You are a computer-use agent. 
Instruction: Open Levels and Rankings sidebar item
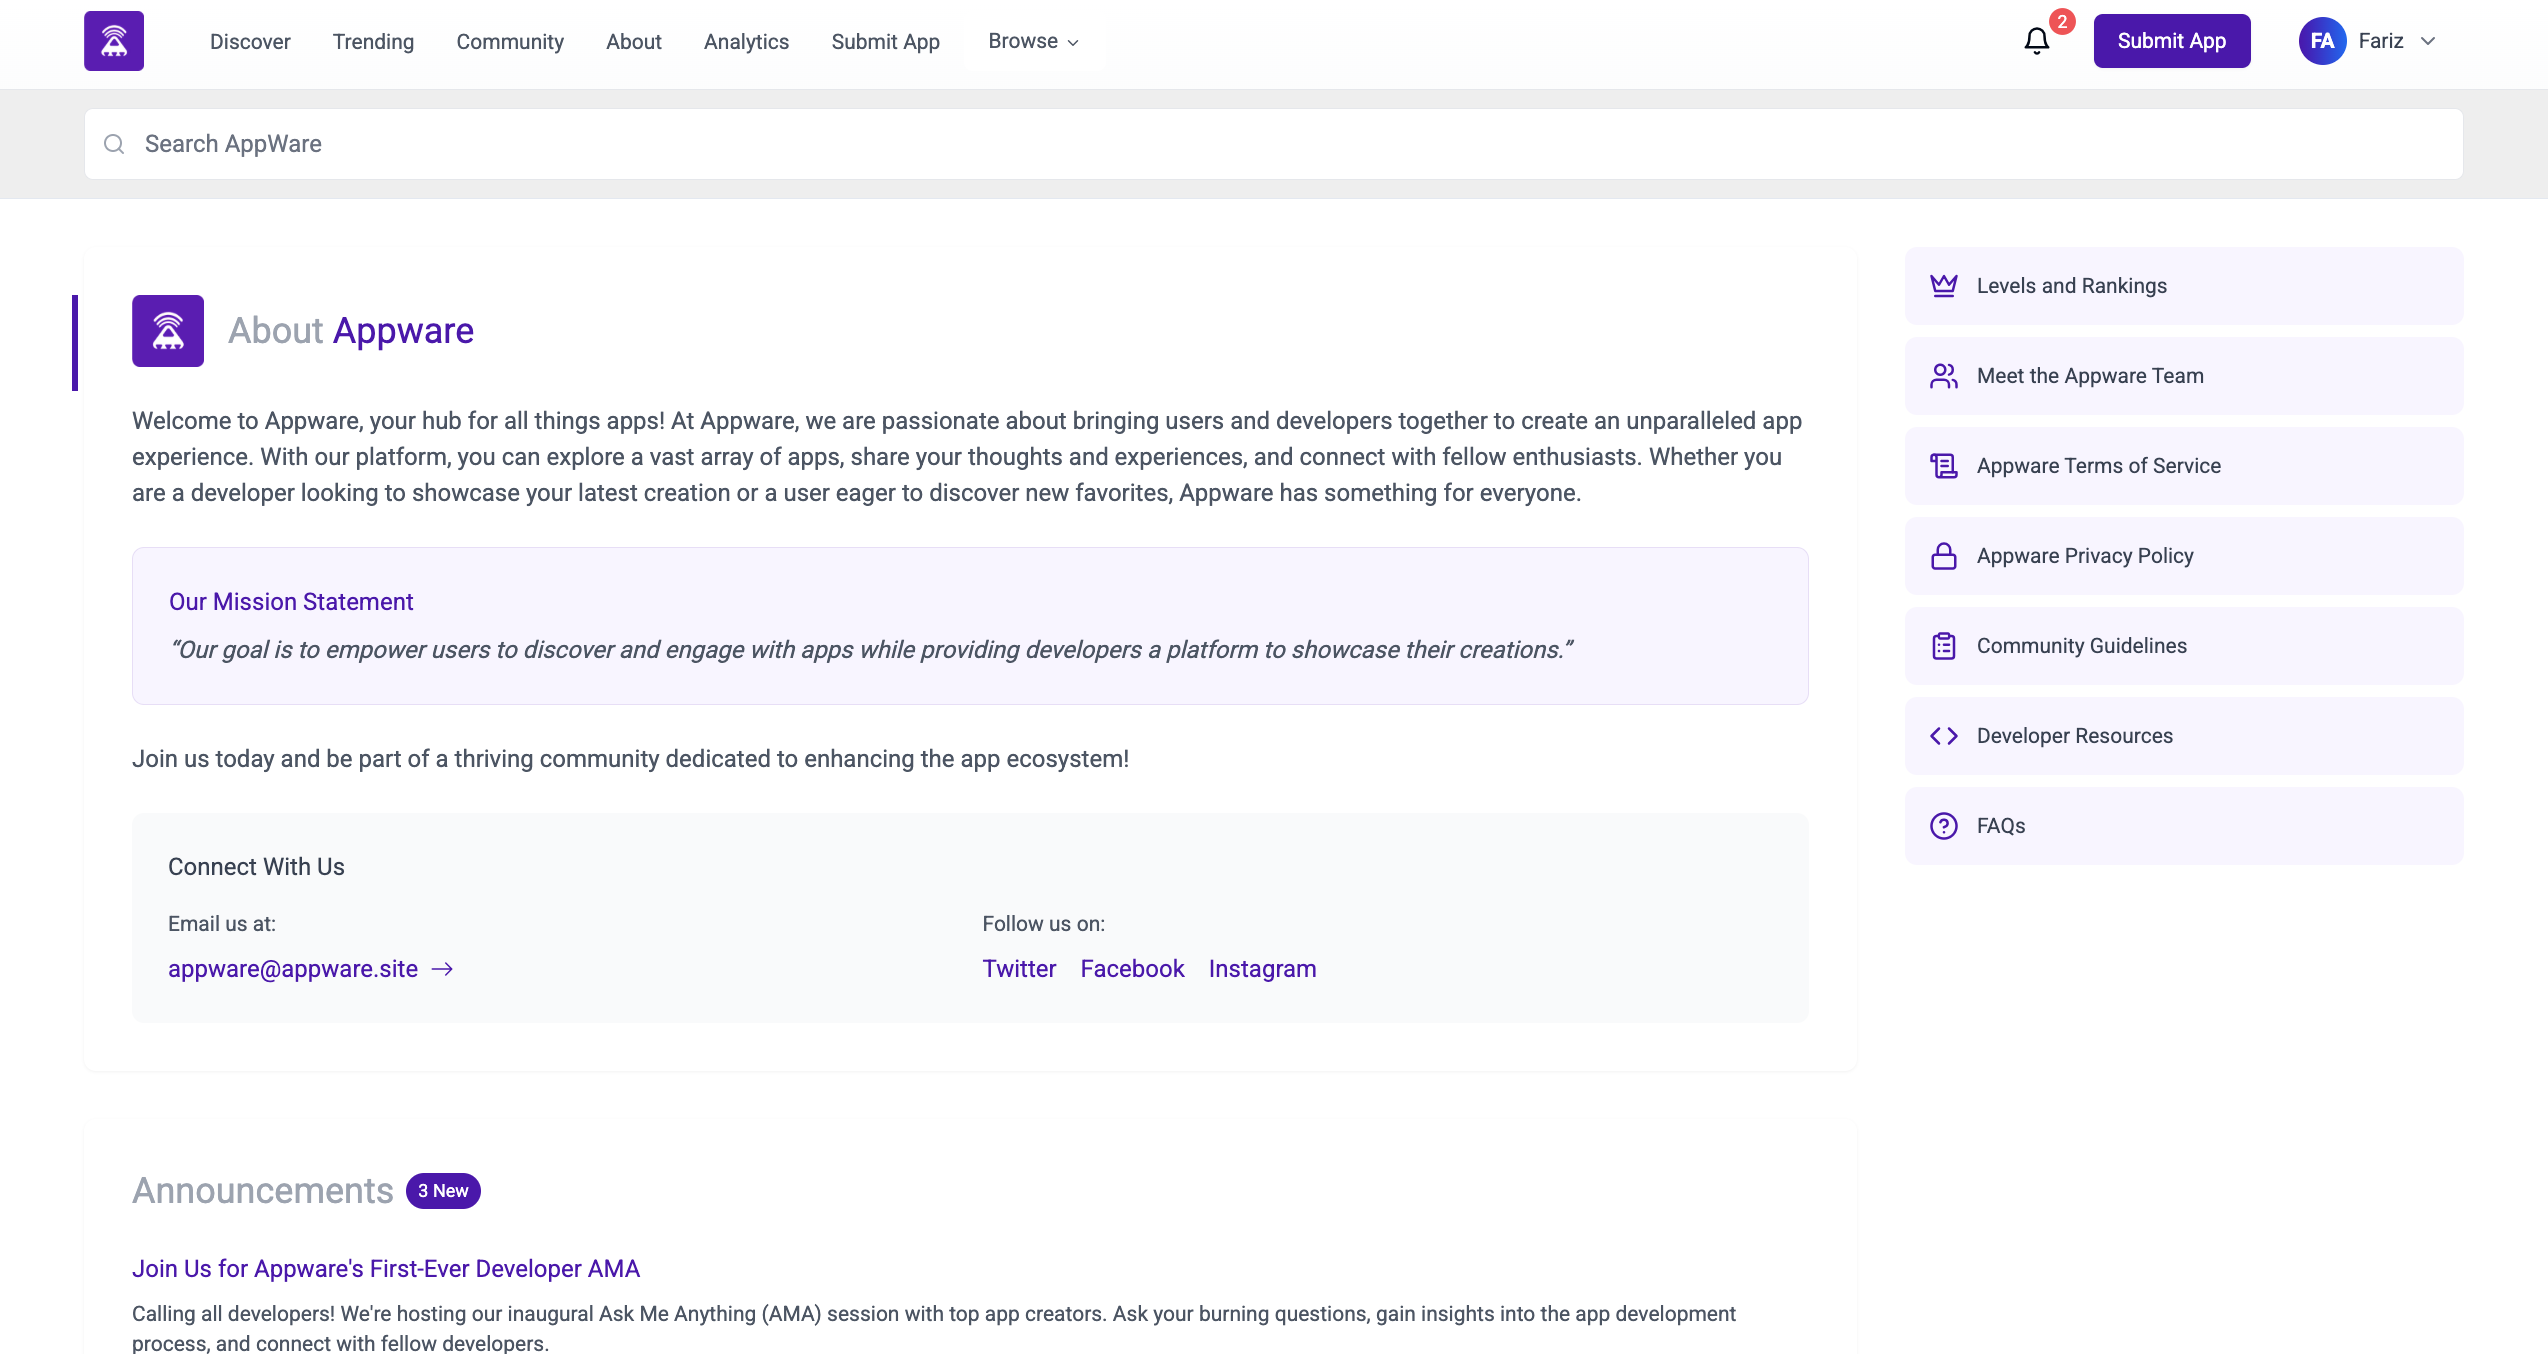(x=2184, y=286)
